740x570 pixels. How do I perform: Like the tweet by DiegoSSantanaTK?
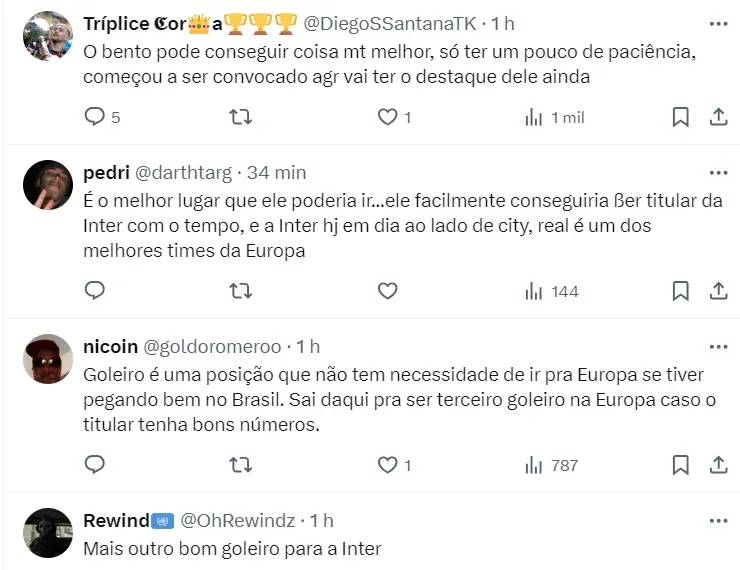coord(388,117)
